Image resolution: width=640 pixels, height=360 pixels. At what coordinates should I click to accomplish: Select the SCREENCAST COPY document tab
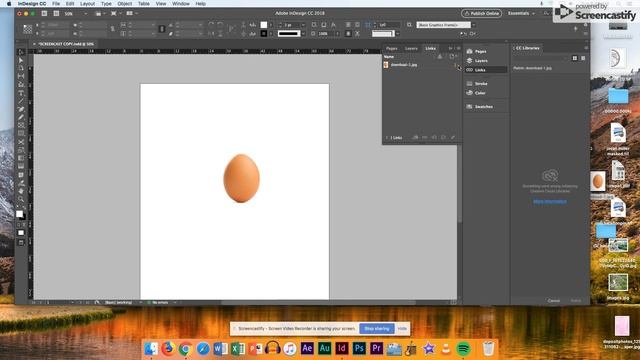(x=66, y=44)
